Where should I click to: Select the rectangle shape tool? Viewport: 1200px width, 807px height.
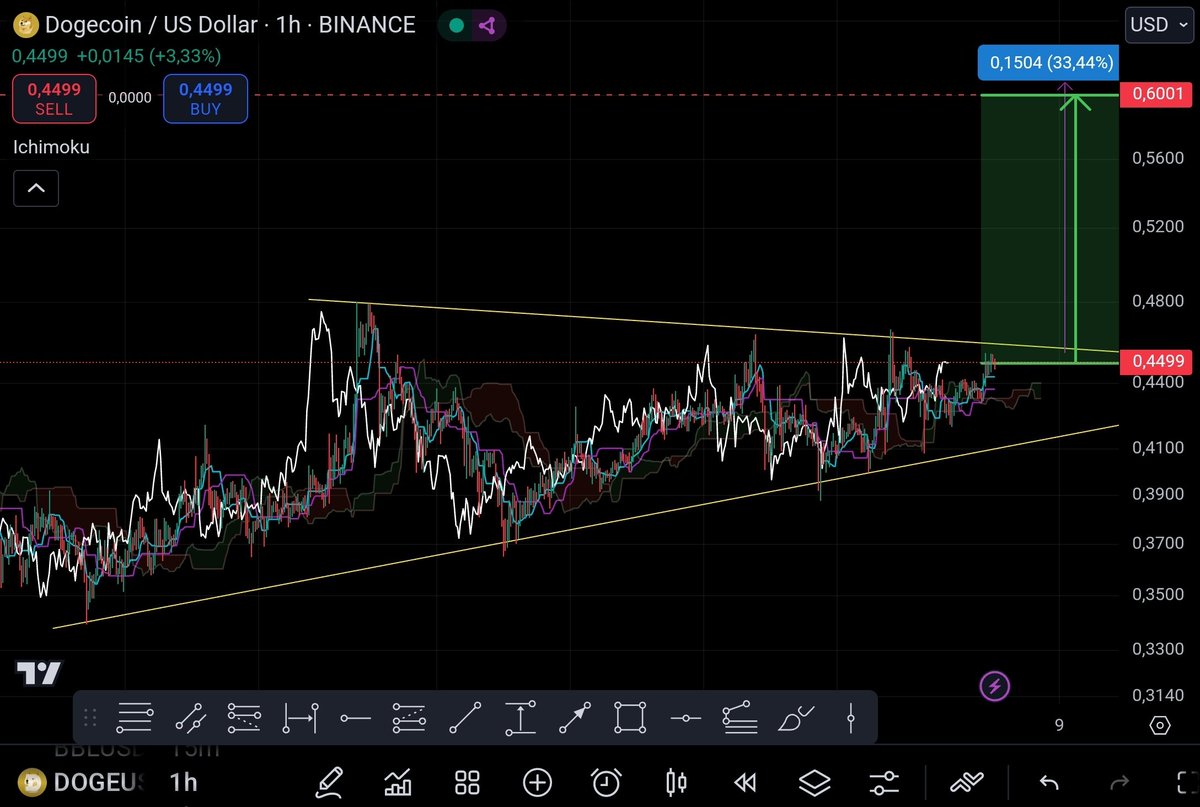pyautogui.click(x=629, y=717)
